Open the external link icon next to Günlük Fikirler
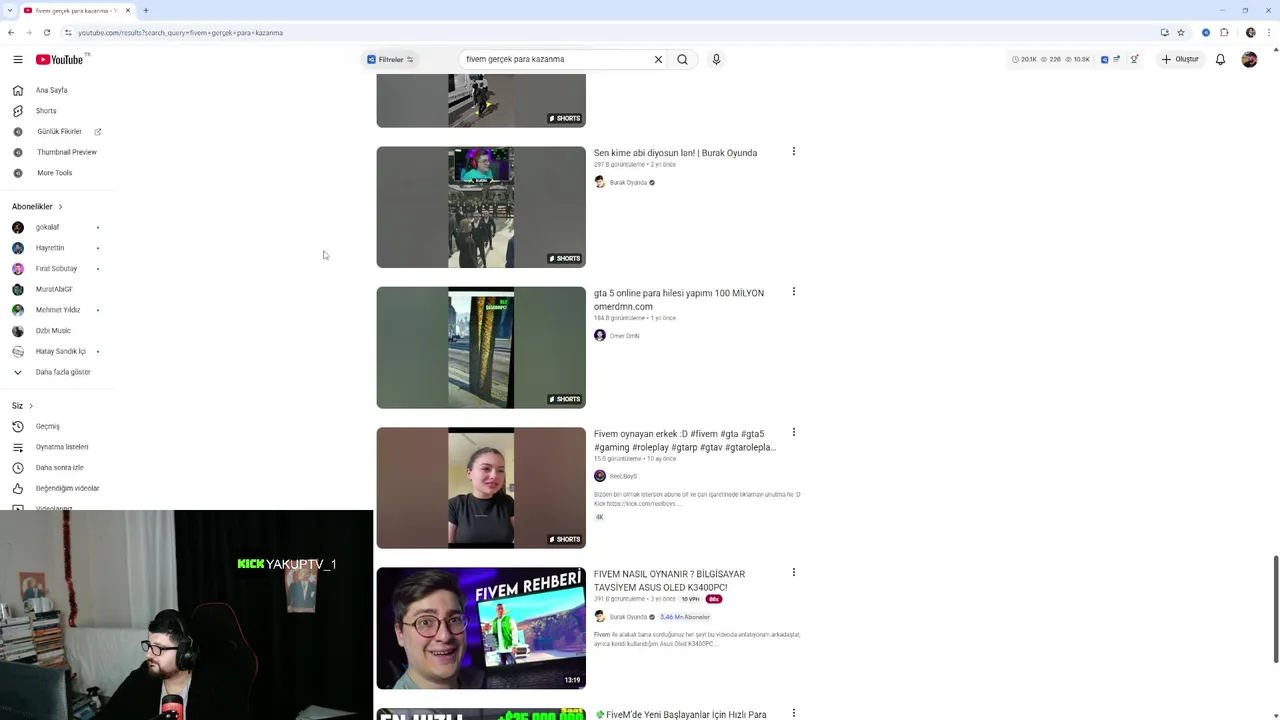The height and width of the screenshot is (720, 1280). (x=98, y=132)
